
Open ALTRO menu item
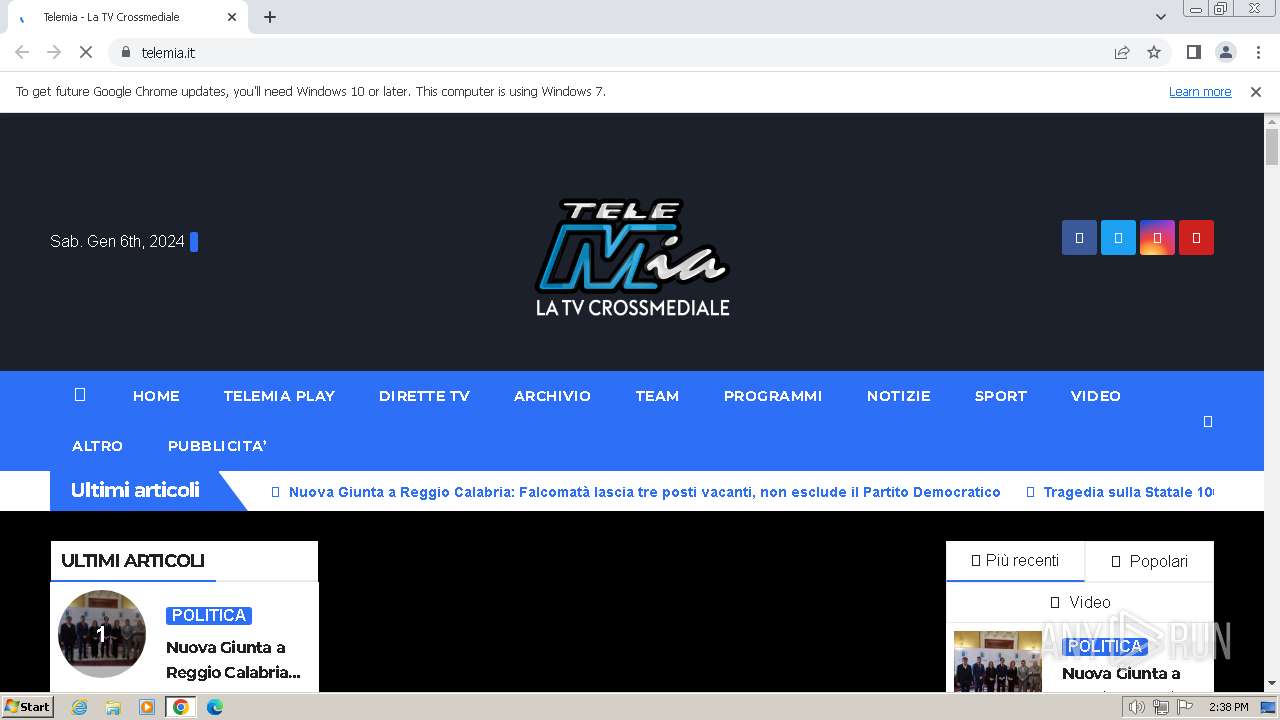[97, 446]
